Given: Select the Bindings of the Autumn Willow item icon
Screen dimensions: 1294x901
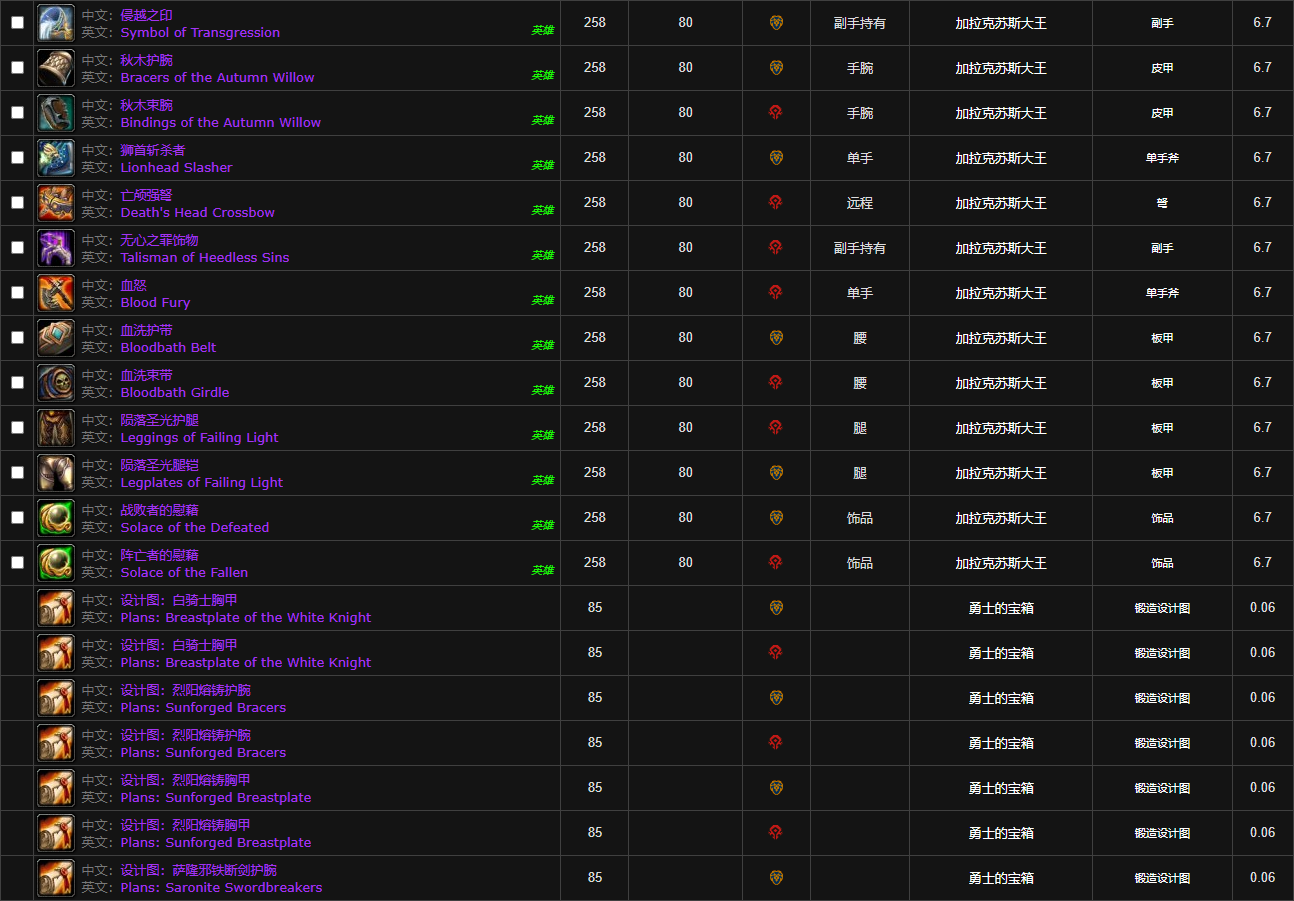Looking at the screenshot, I should (56, 113).
